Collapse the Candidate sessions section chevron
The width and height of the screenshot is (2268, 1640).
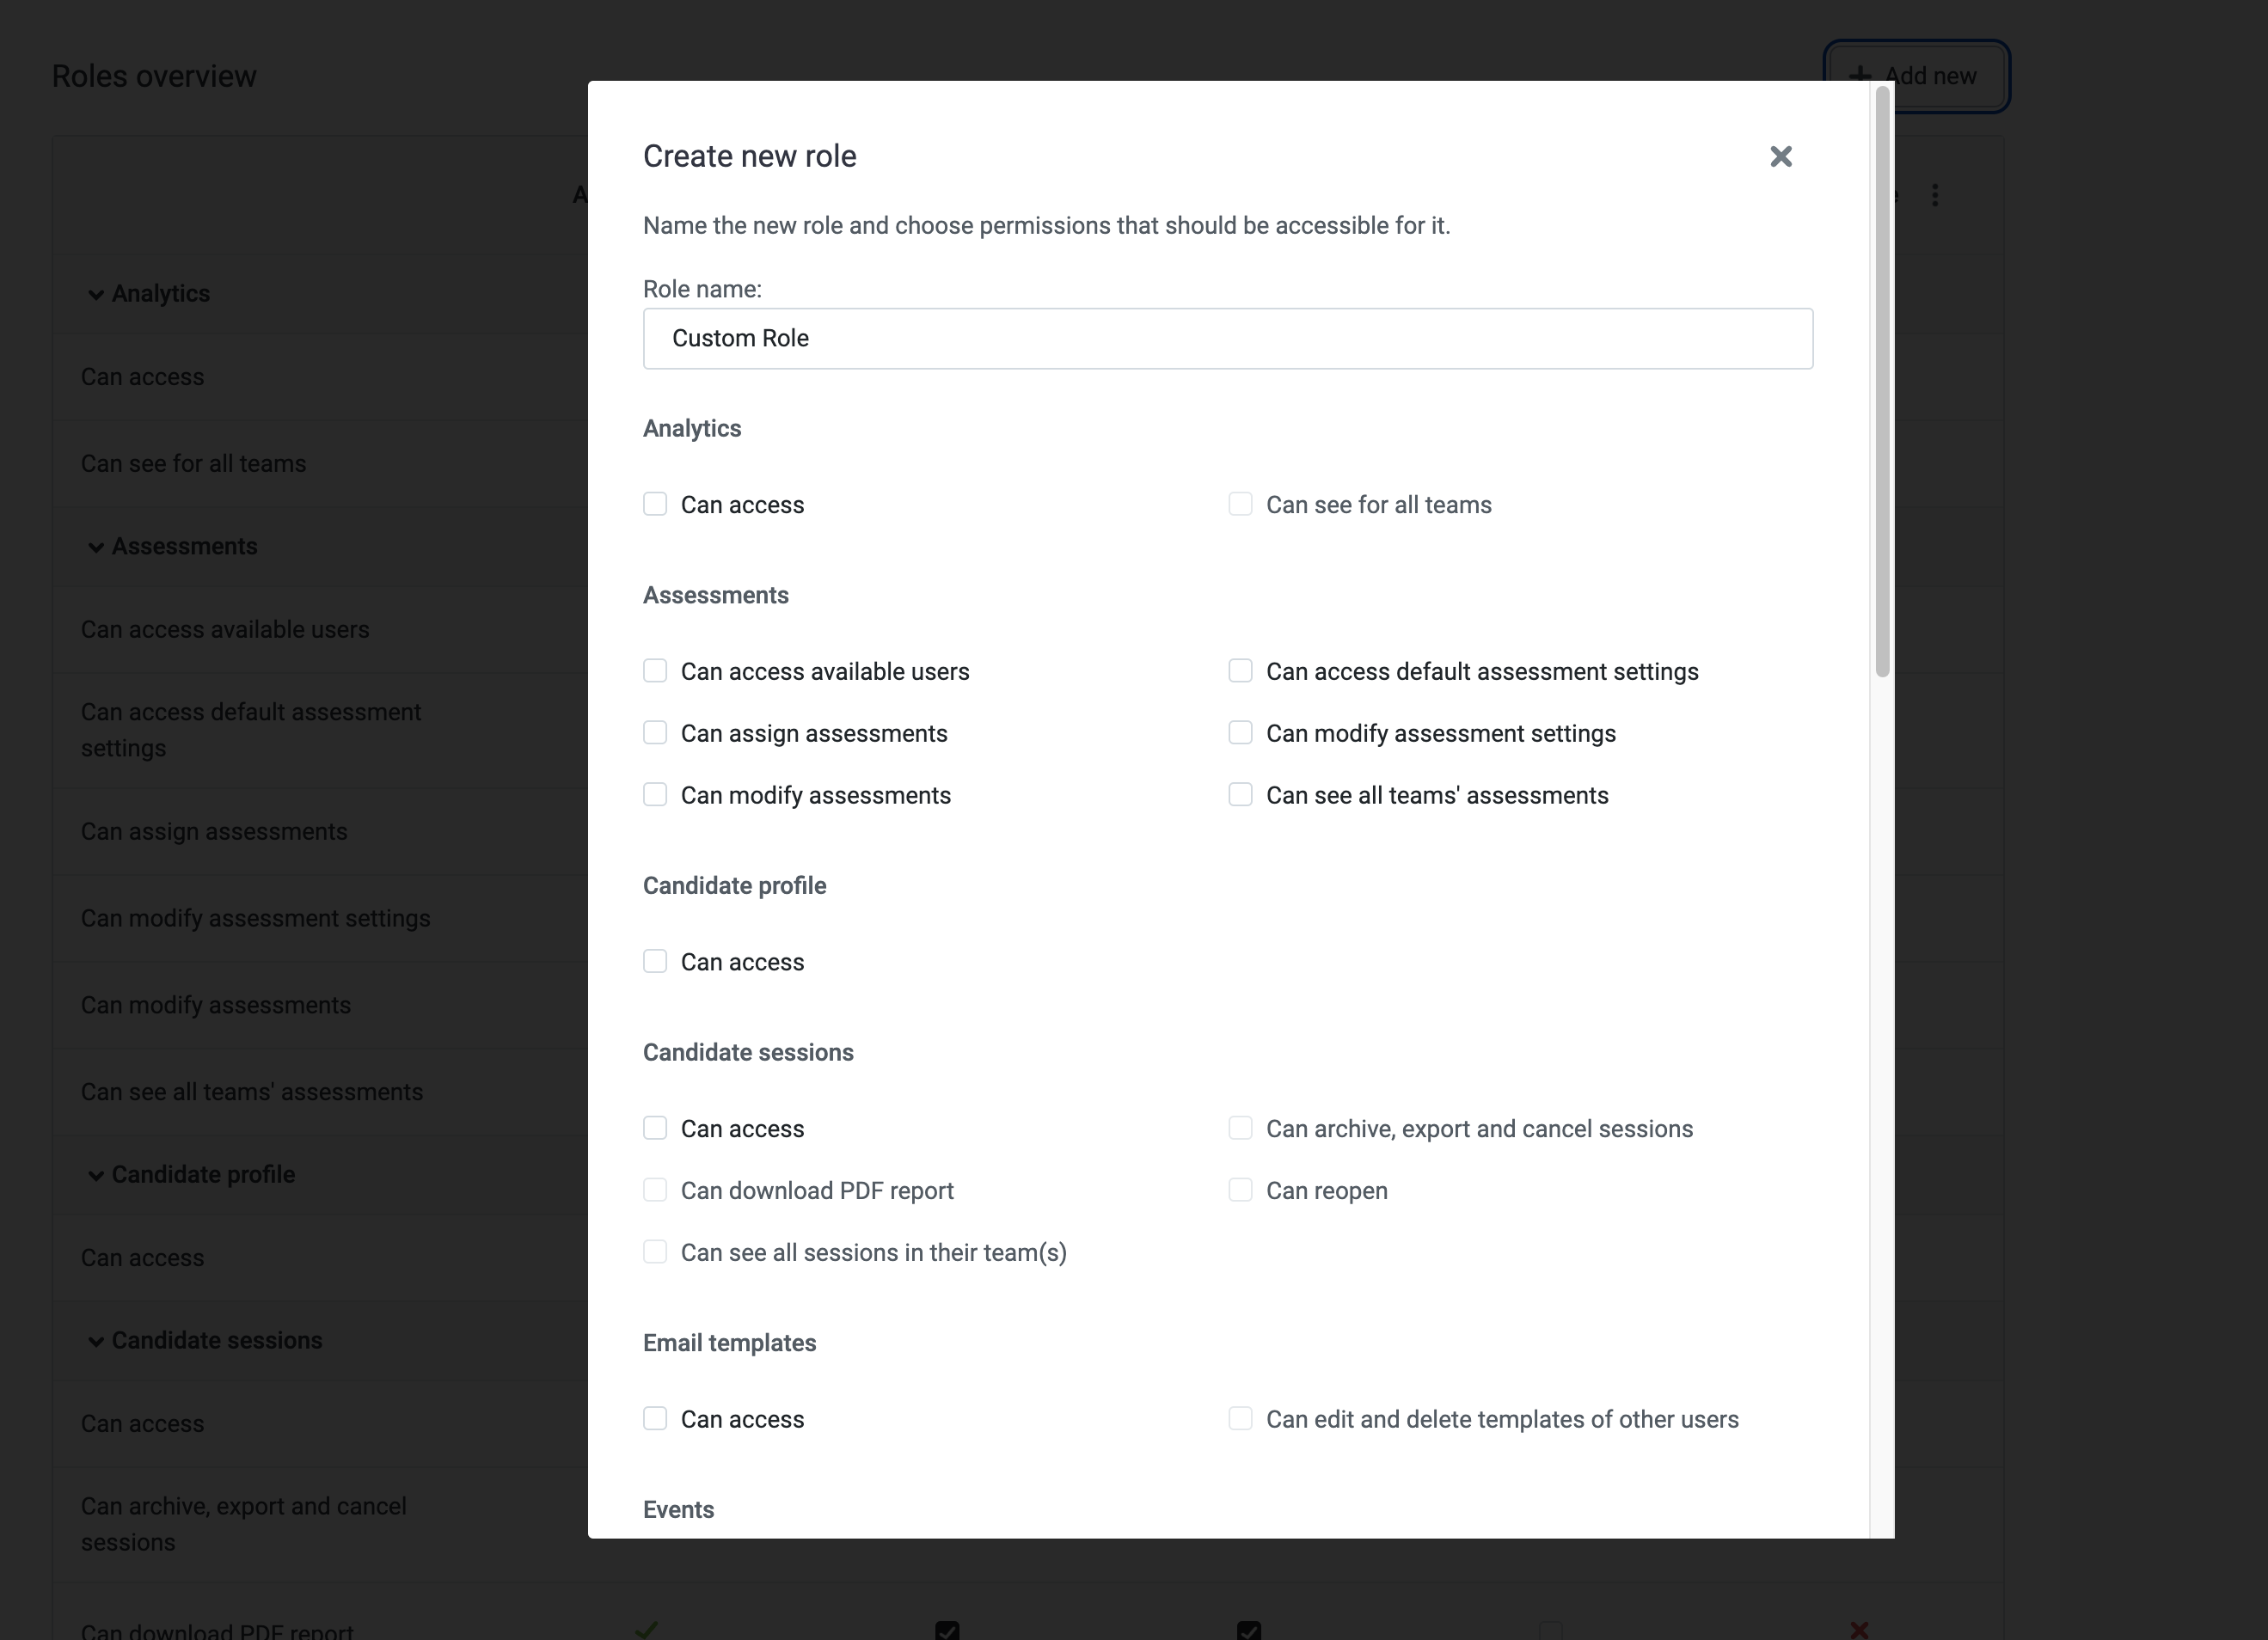[96, 1341]
